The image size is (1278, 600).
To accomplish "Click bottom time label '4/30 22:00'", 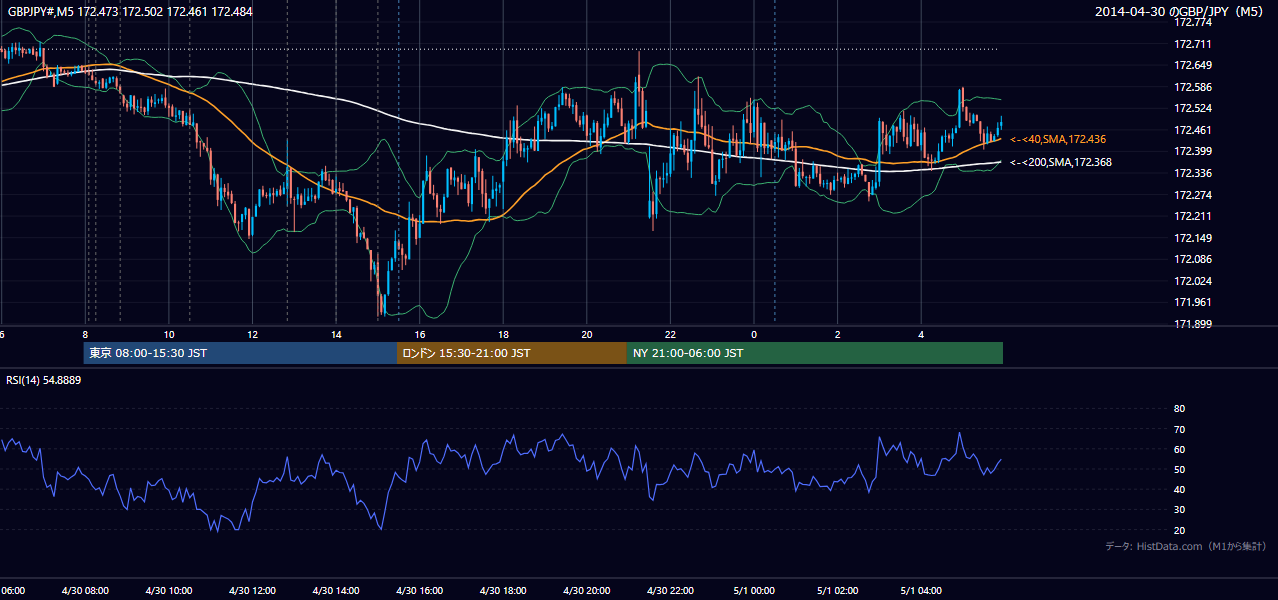I will tap(670, 591).
